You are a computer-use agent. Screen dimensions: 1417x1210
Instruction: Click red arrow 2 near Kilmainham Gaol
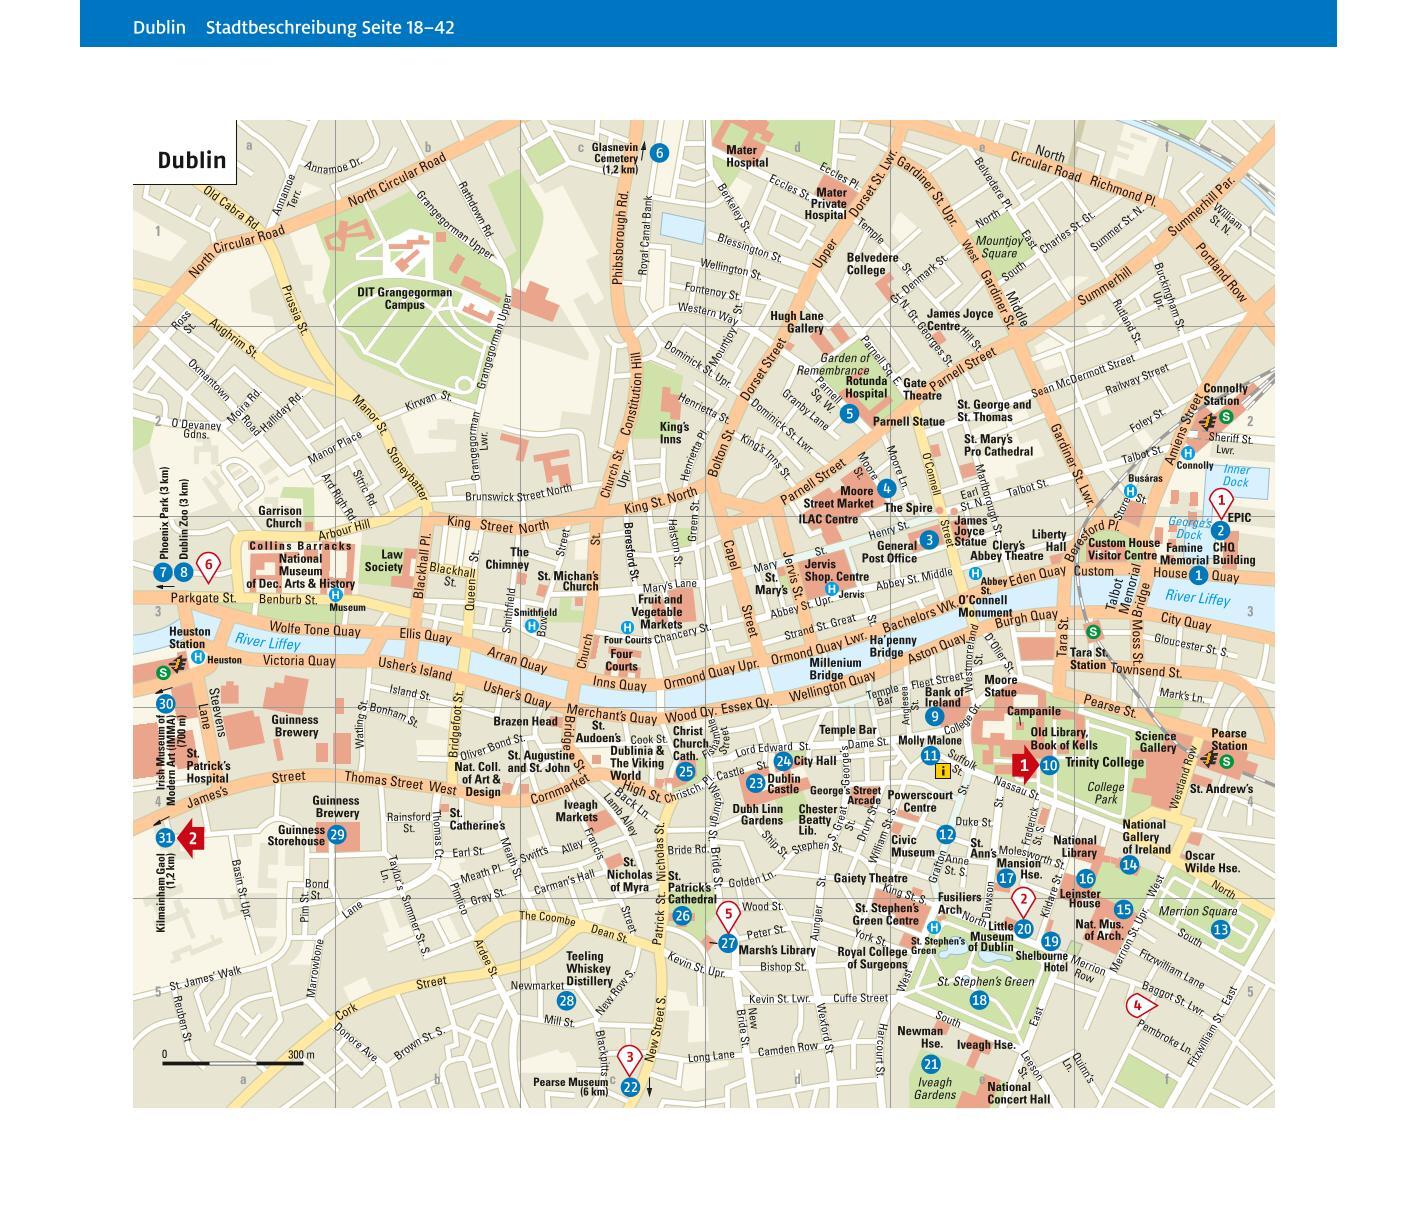coord(190,838)
